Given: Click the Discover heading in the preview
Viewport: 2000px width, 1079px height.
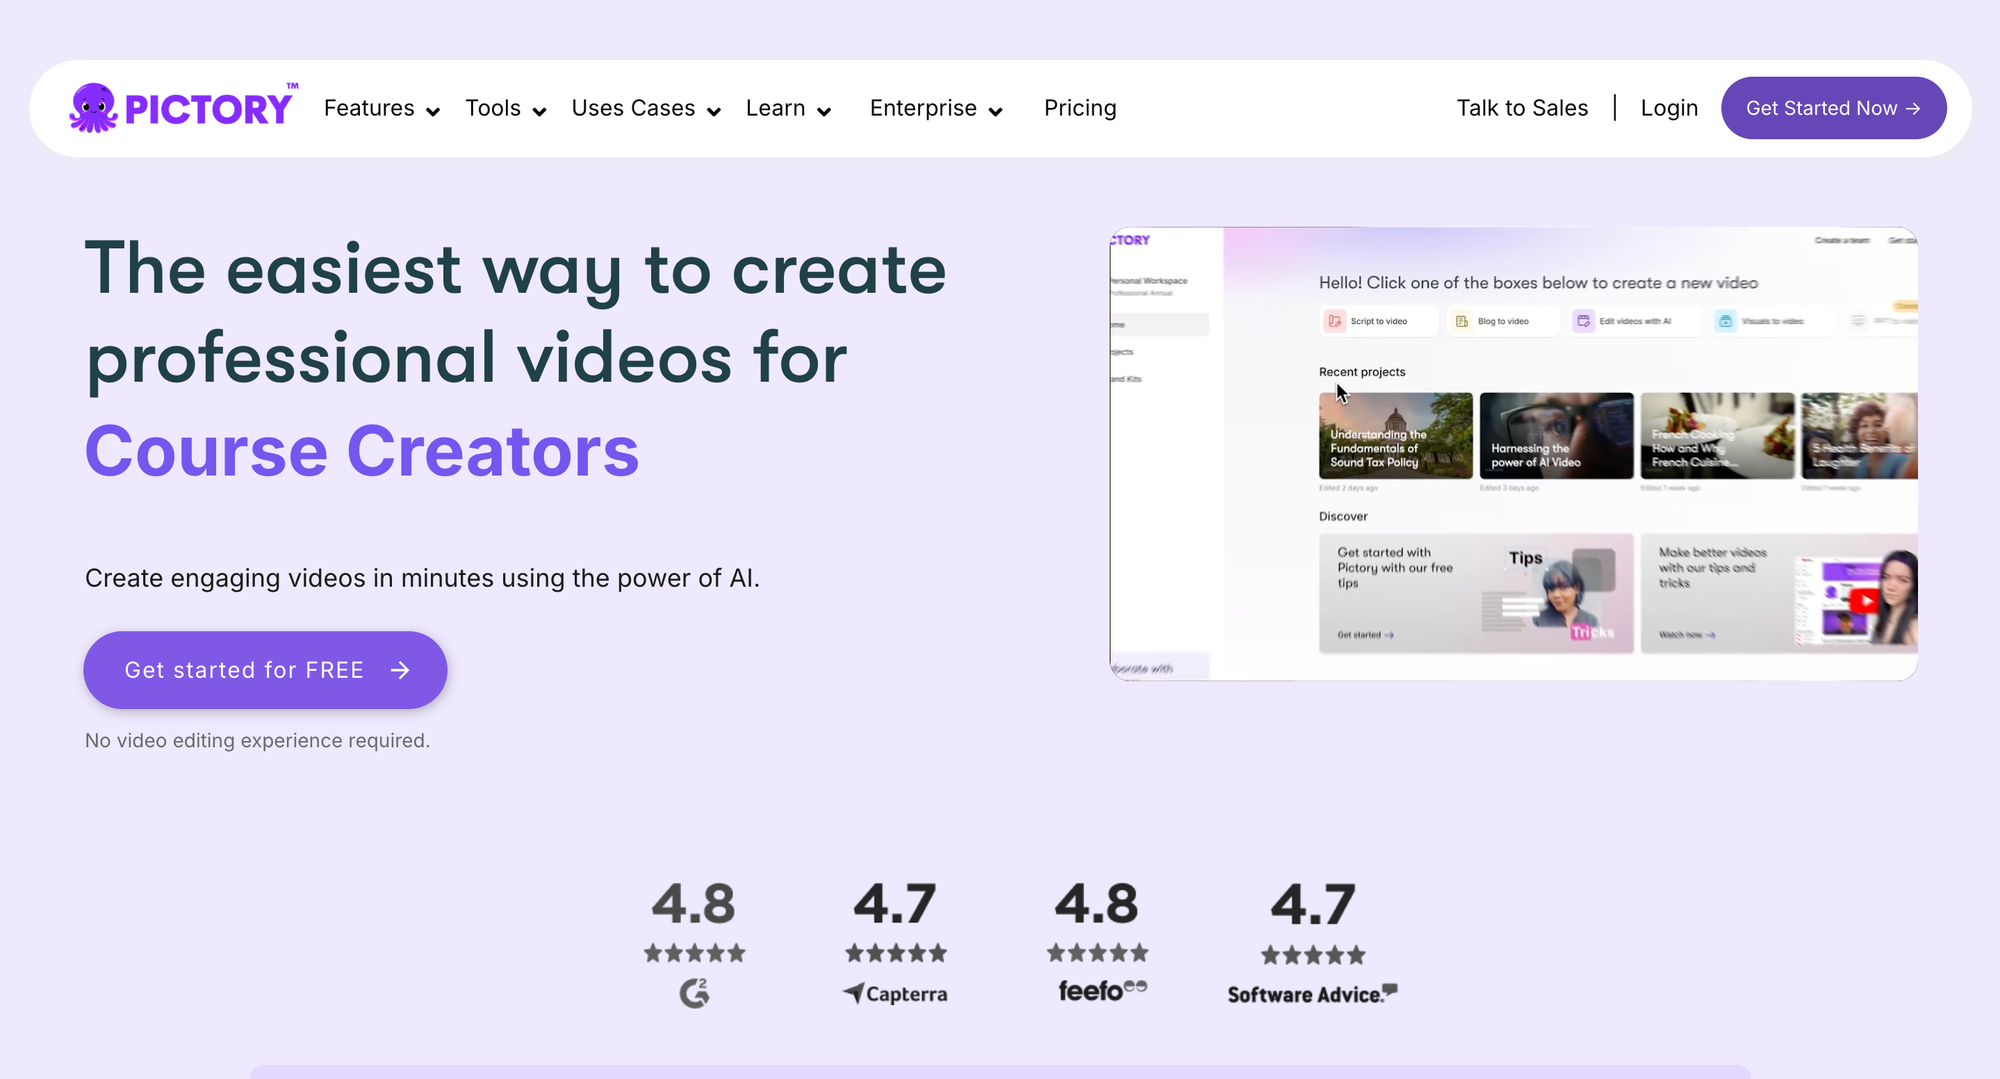Looking at the screenshot, I should point(1343,517).
